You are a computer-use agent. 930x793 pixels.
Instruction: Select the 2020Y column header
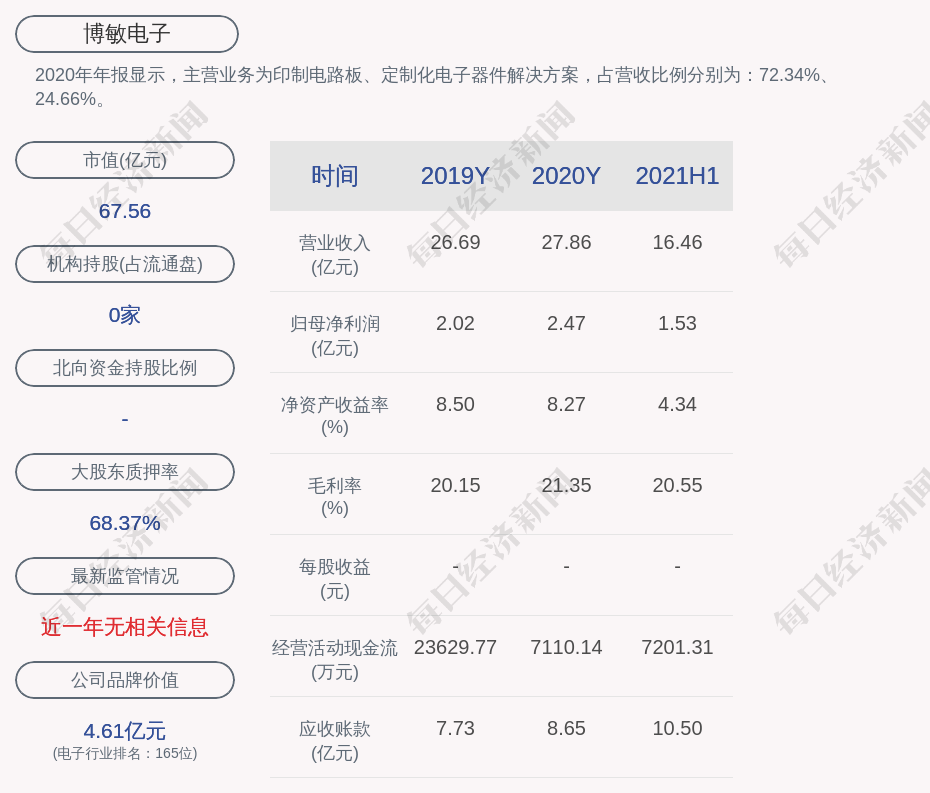566,176
